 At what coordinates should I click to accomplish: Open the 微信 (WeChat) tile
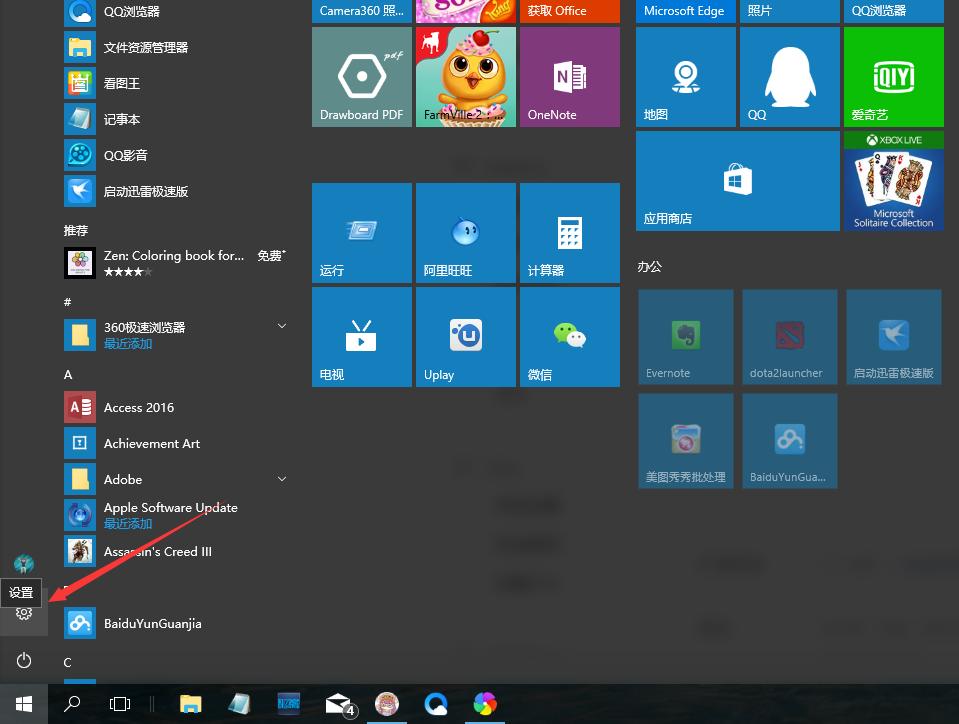click(569, 336)
